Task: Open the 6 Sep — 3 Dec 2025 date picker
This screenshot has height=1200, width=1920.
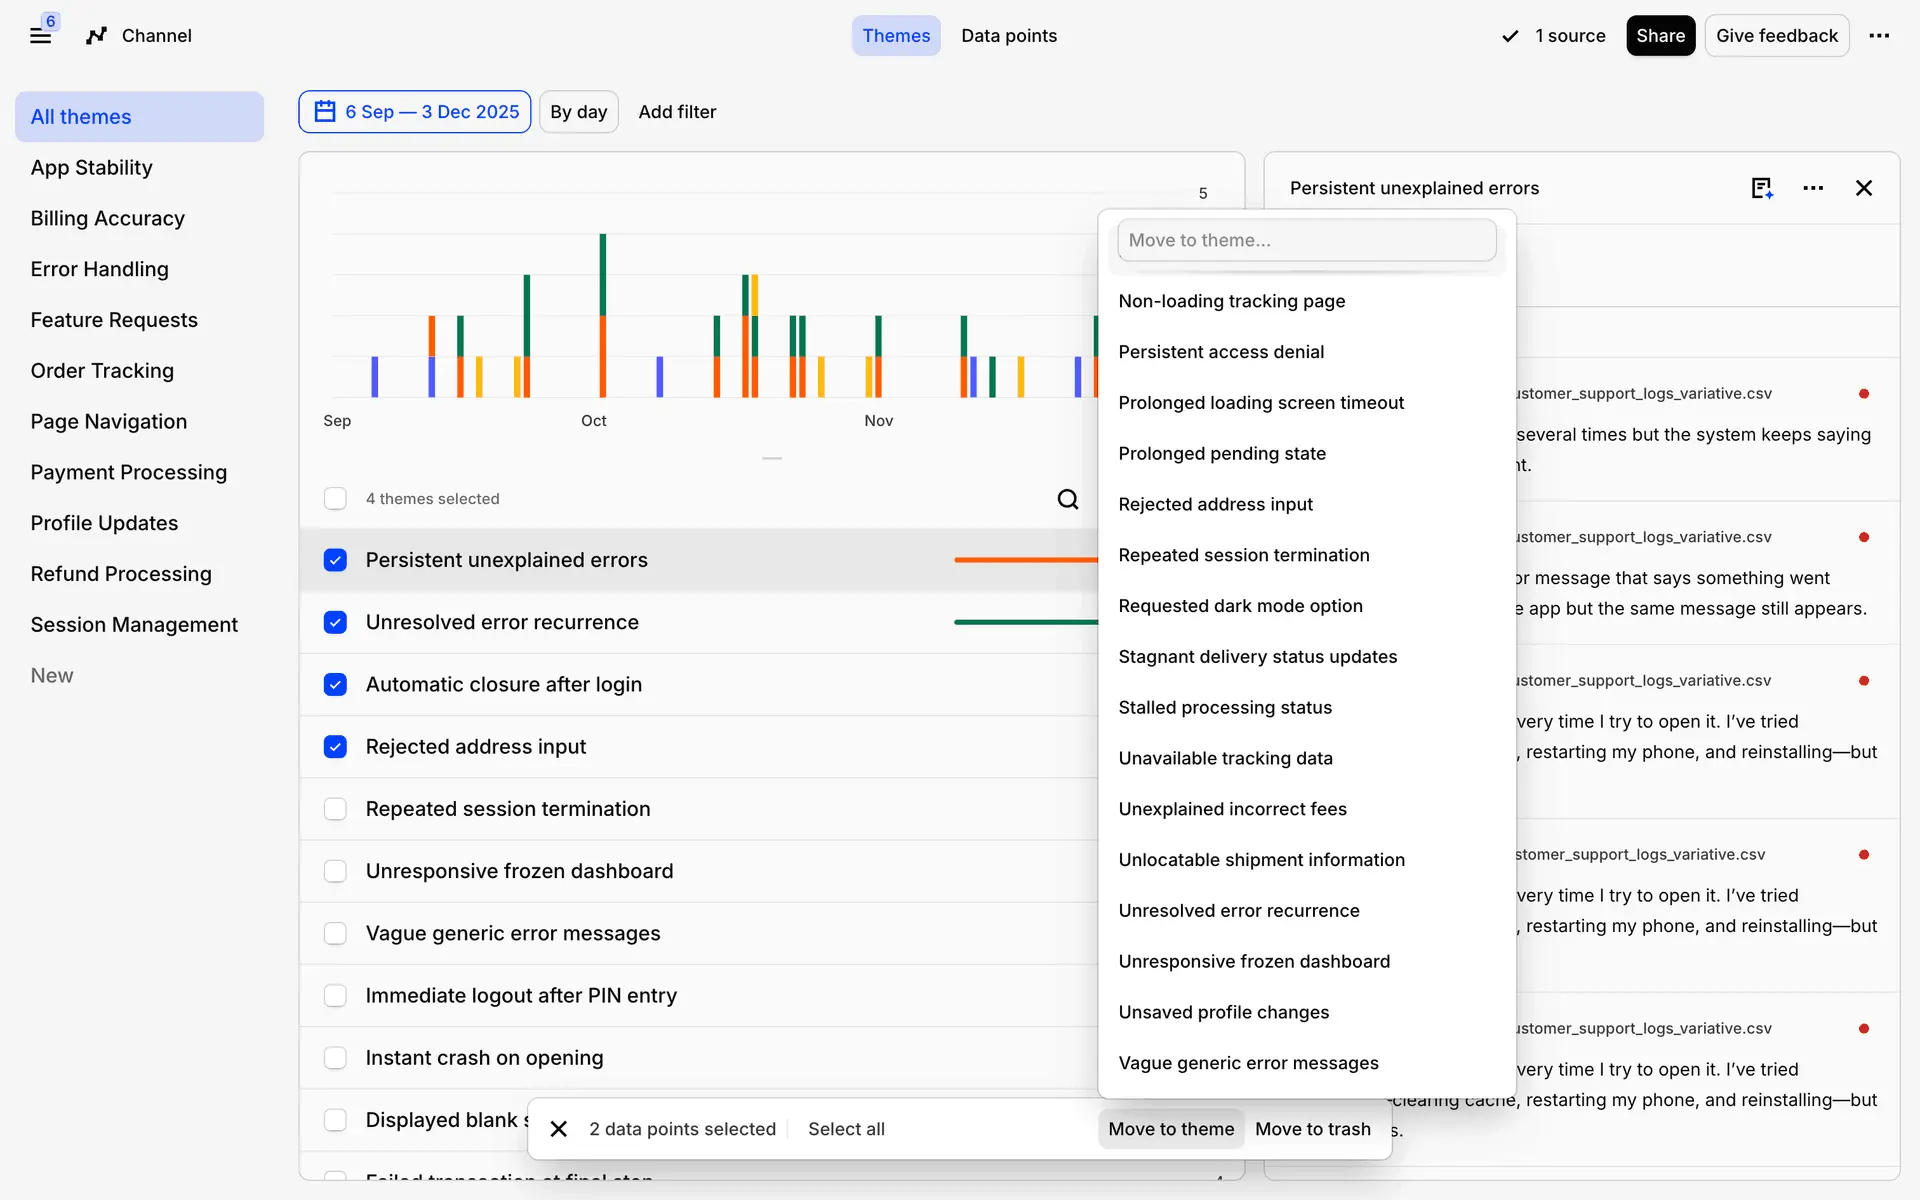Action: pyautogui.click(x=431, y=112)
